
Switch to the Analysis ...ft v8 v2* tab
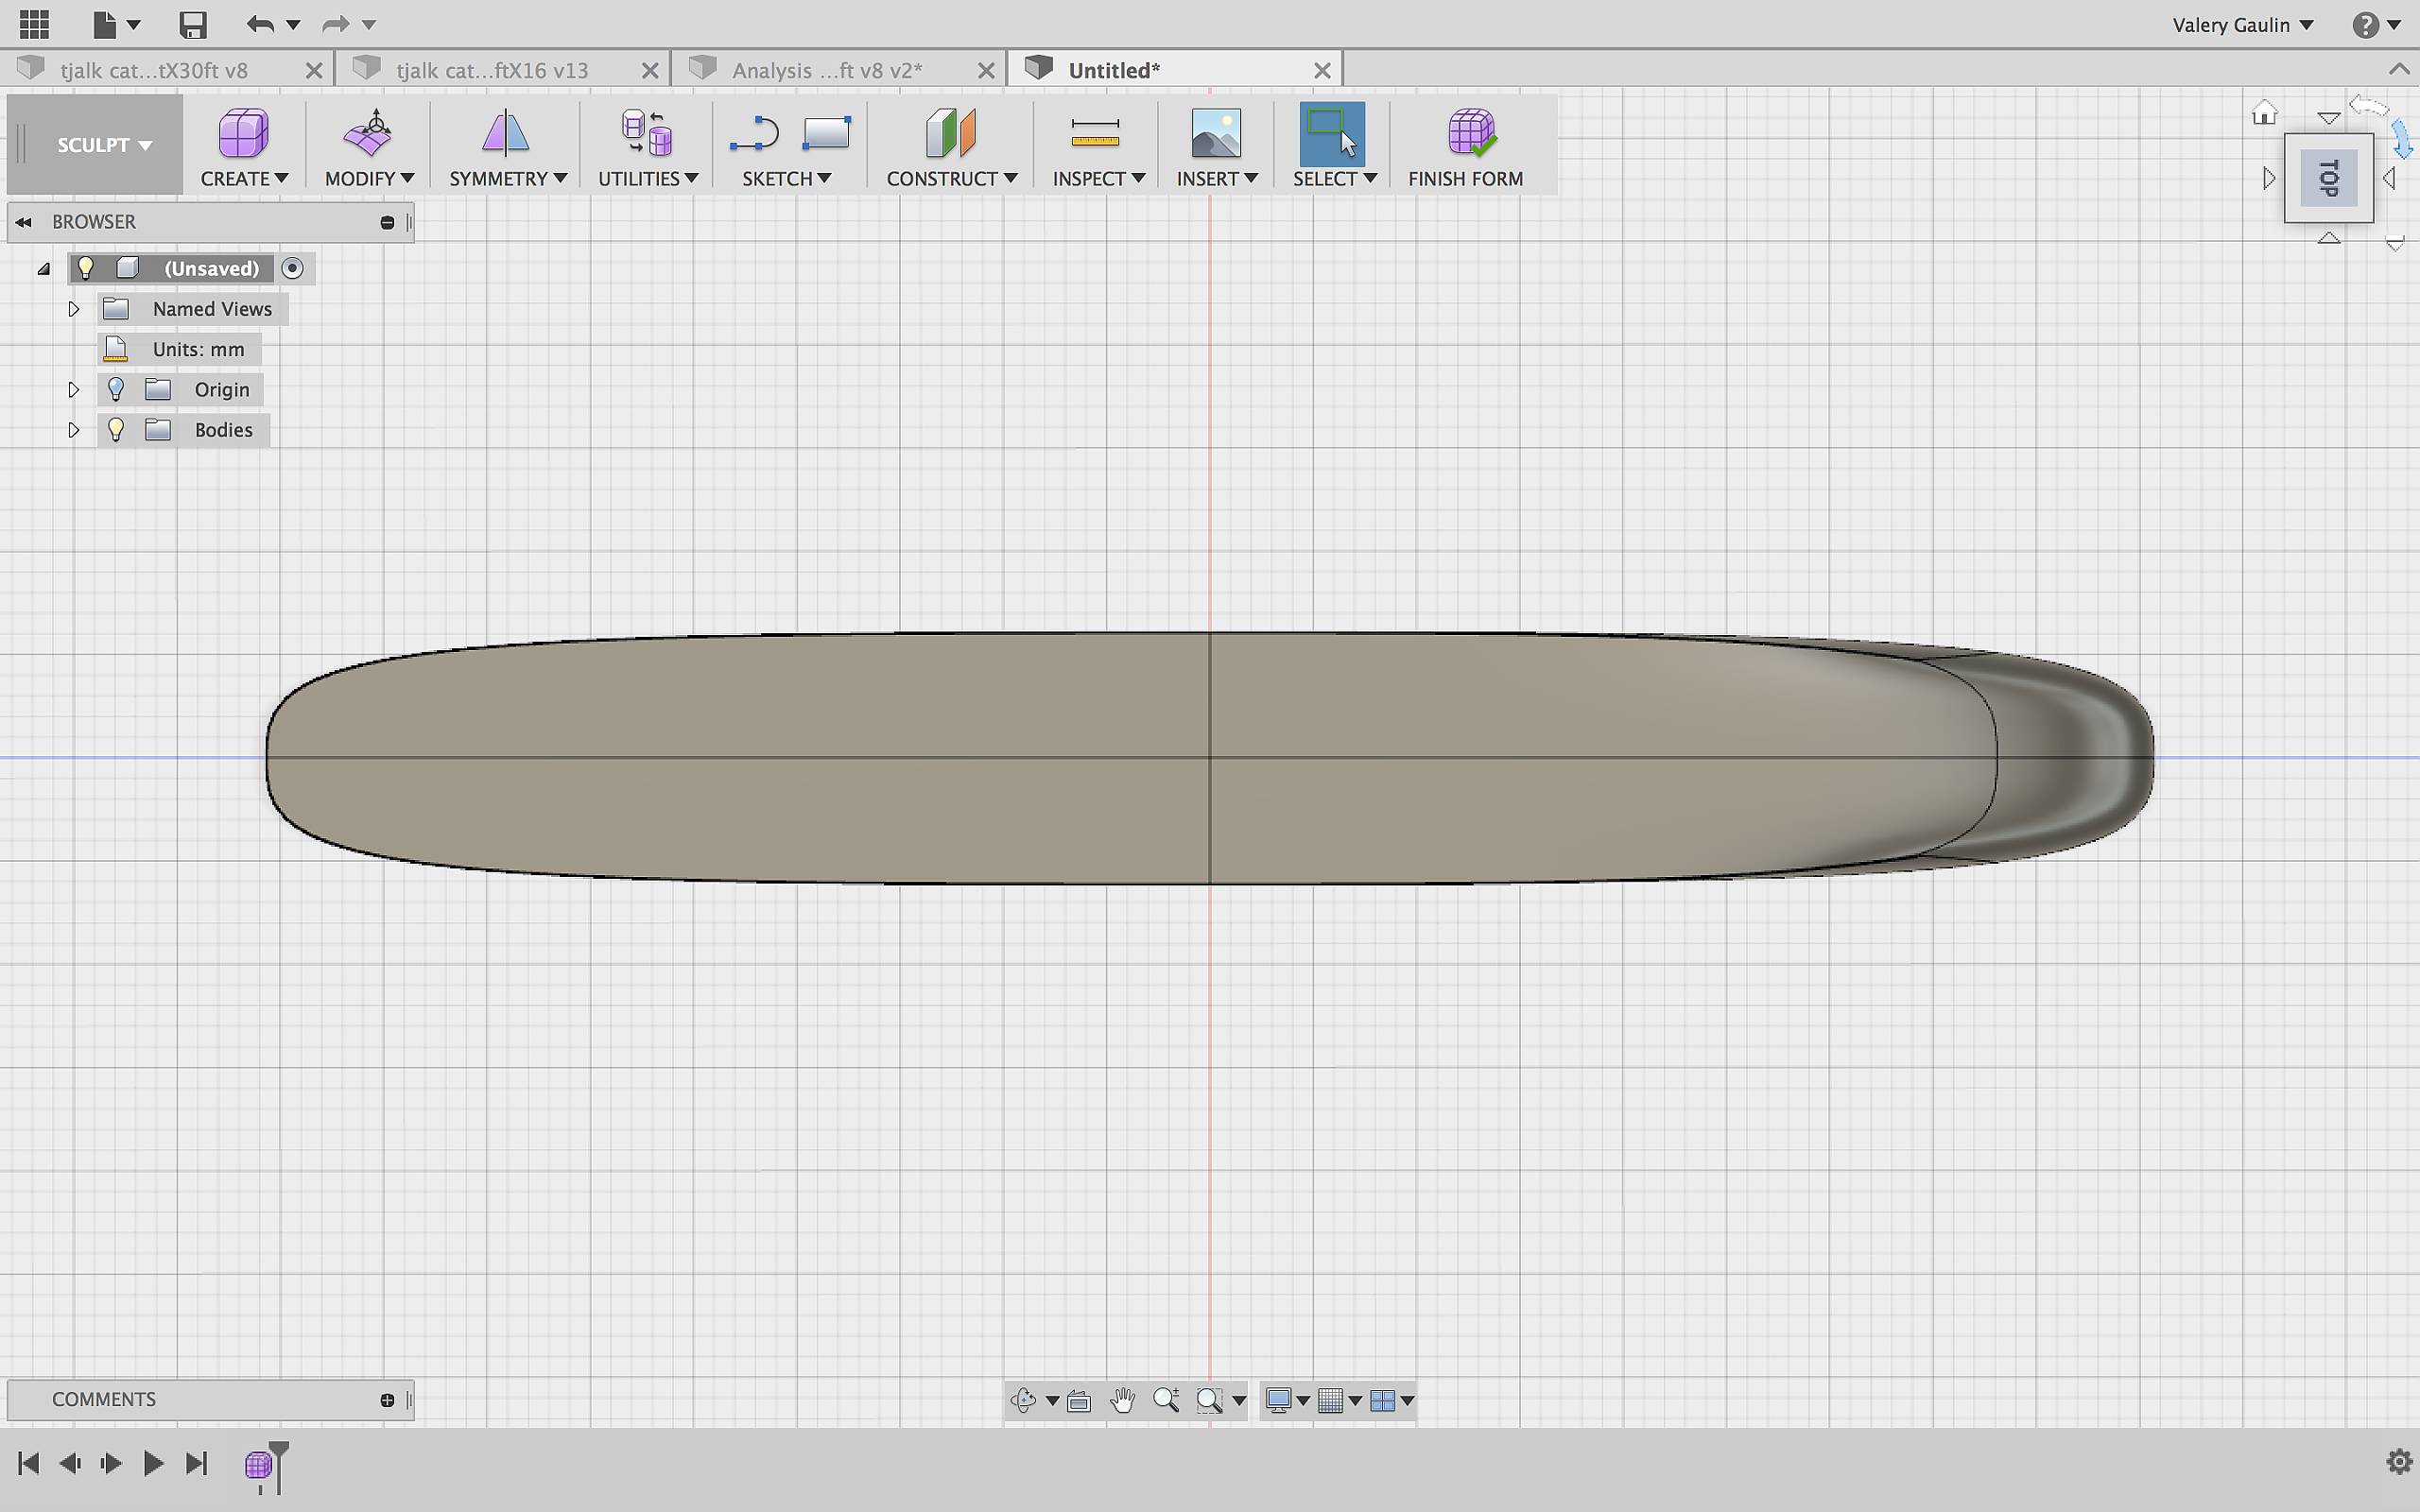pos(827,70)
